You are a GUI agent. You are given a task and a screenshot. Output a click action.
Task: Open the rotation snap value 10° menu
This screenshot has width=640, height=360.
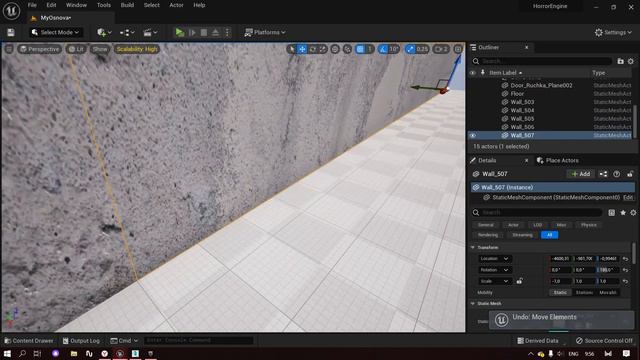tap(394, 49)
